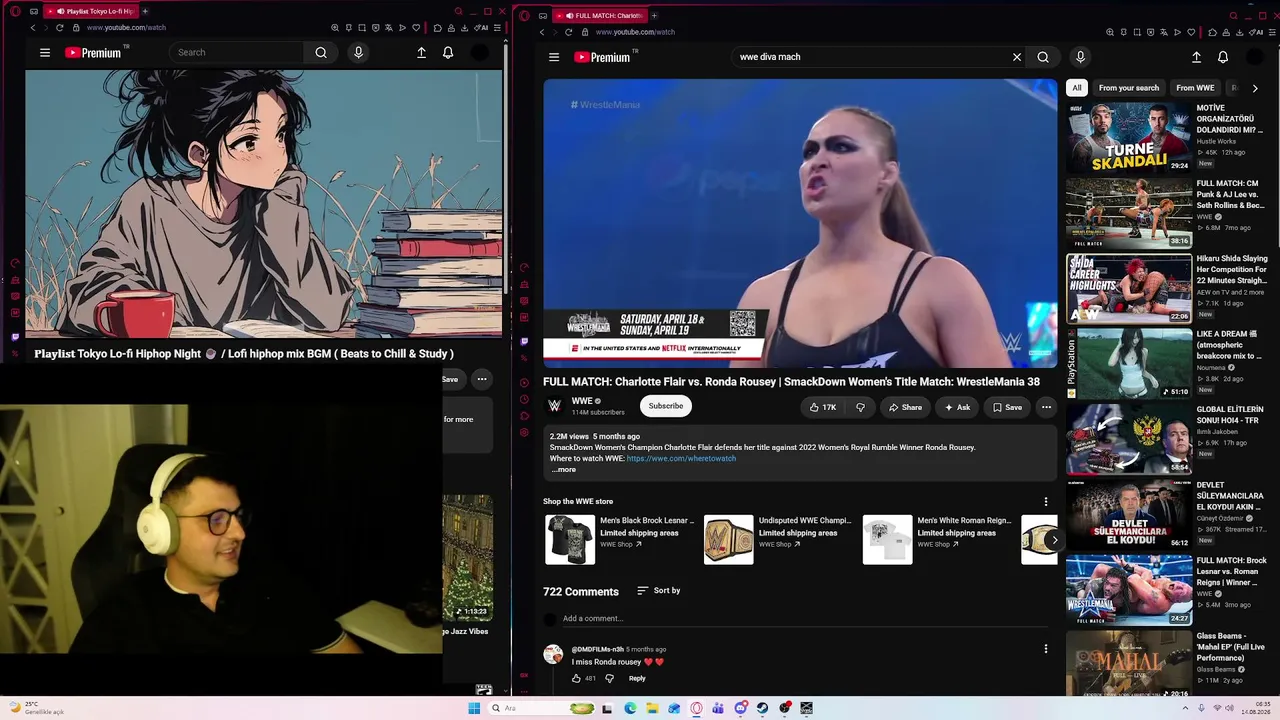The height and width of the screenshot is (720, 1280).
Task: Select the 'From WWE' filter chip
Action: 1195,88
